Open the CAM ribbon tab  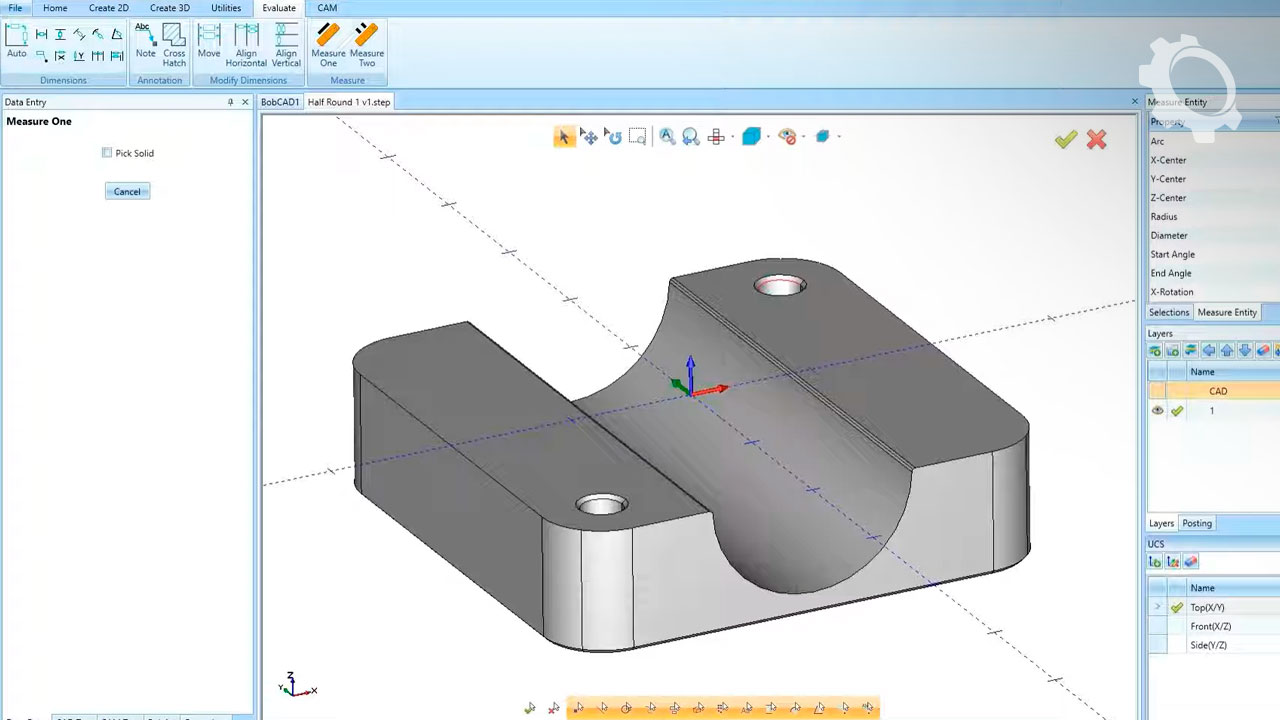pos(327,8)
